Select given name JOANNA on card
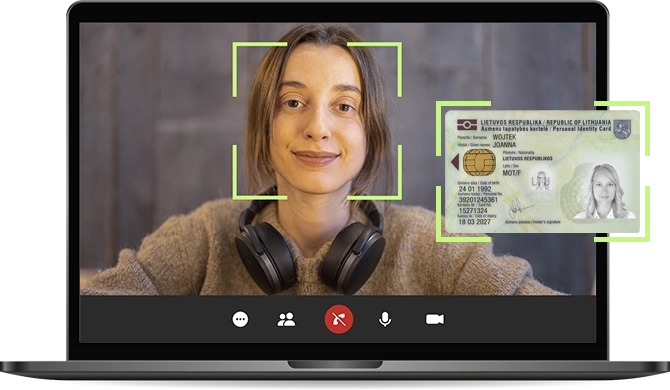This screenshot has width=670, height=390. coord(504,145)
